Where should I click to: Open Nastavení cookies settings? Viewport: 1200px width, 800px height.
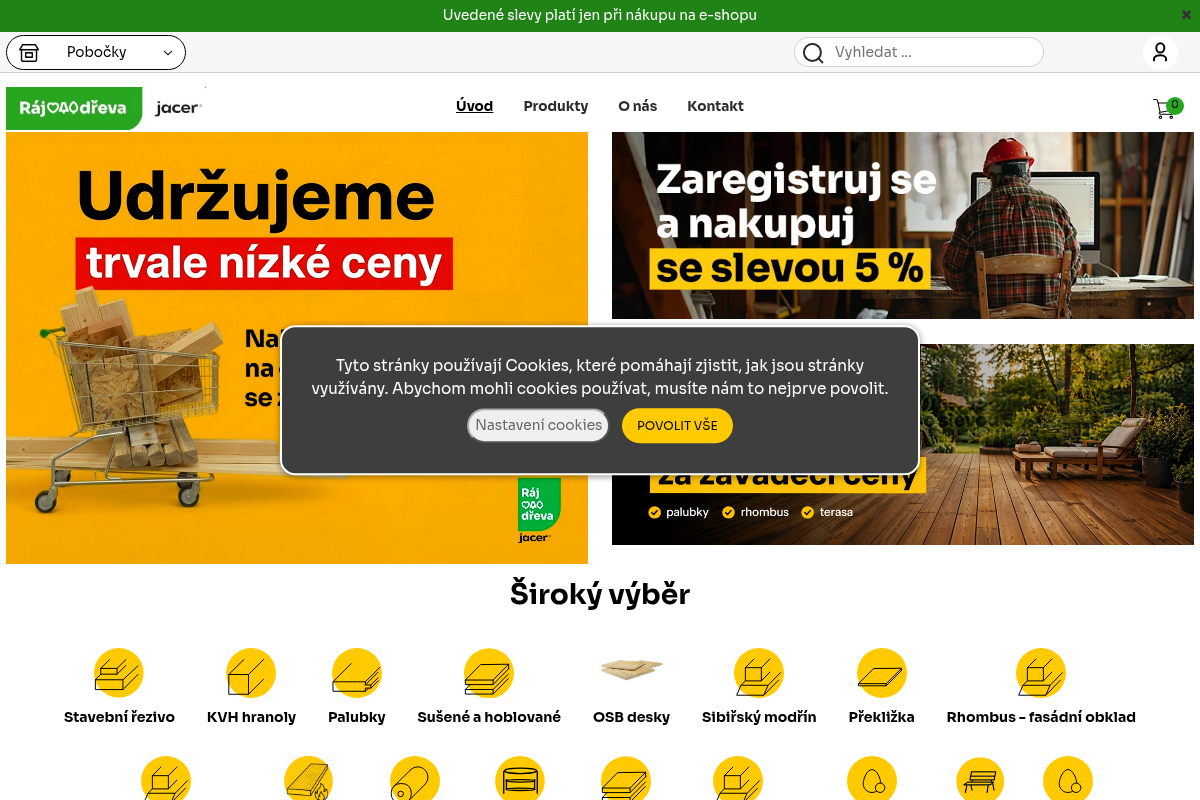[539, 425]
